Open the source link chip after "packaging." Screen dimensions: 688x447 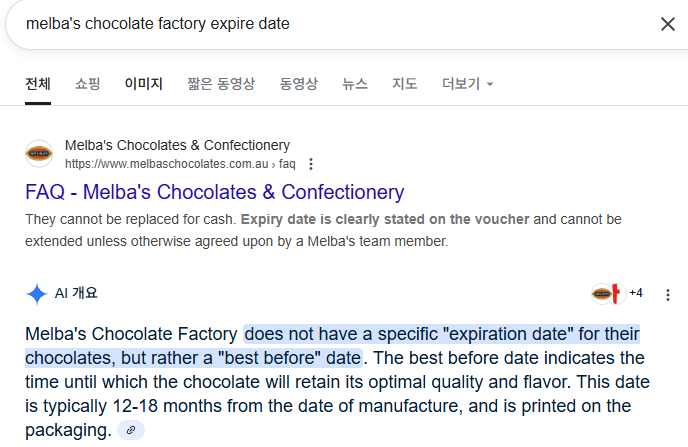[x=131, y=430]
